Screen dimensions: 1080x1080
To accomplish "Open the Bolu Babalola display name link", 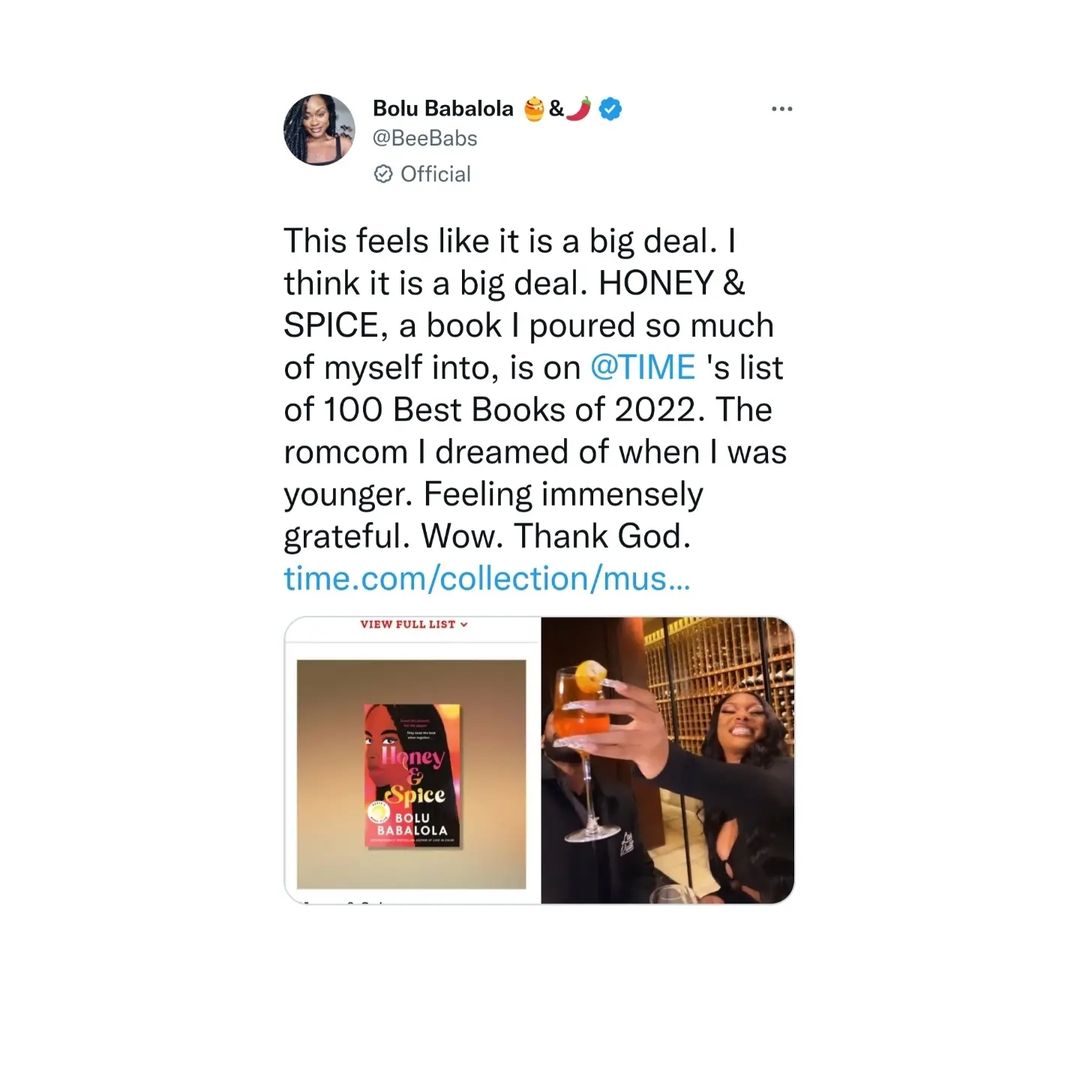I will (x=443, y=109).
